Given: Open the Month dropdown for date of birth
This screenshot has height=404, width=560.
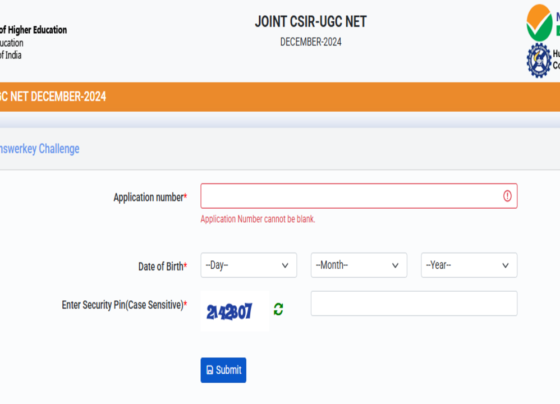Looking at the screenshot, I should tap(359, 265).
